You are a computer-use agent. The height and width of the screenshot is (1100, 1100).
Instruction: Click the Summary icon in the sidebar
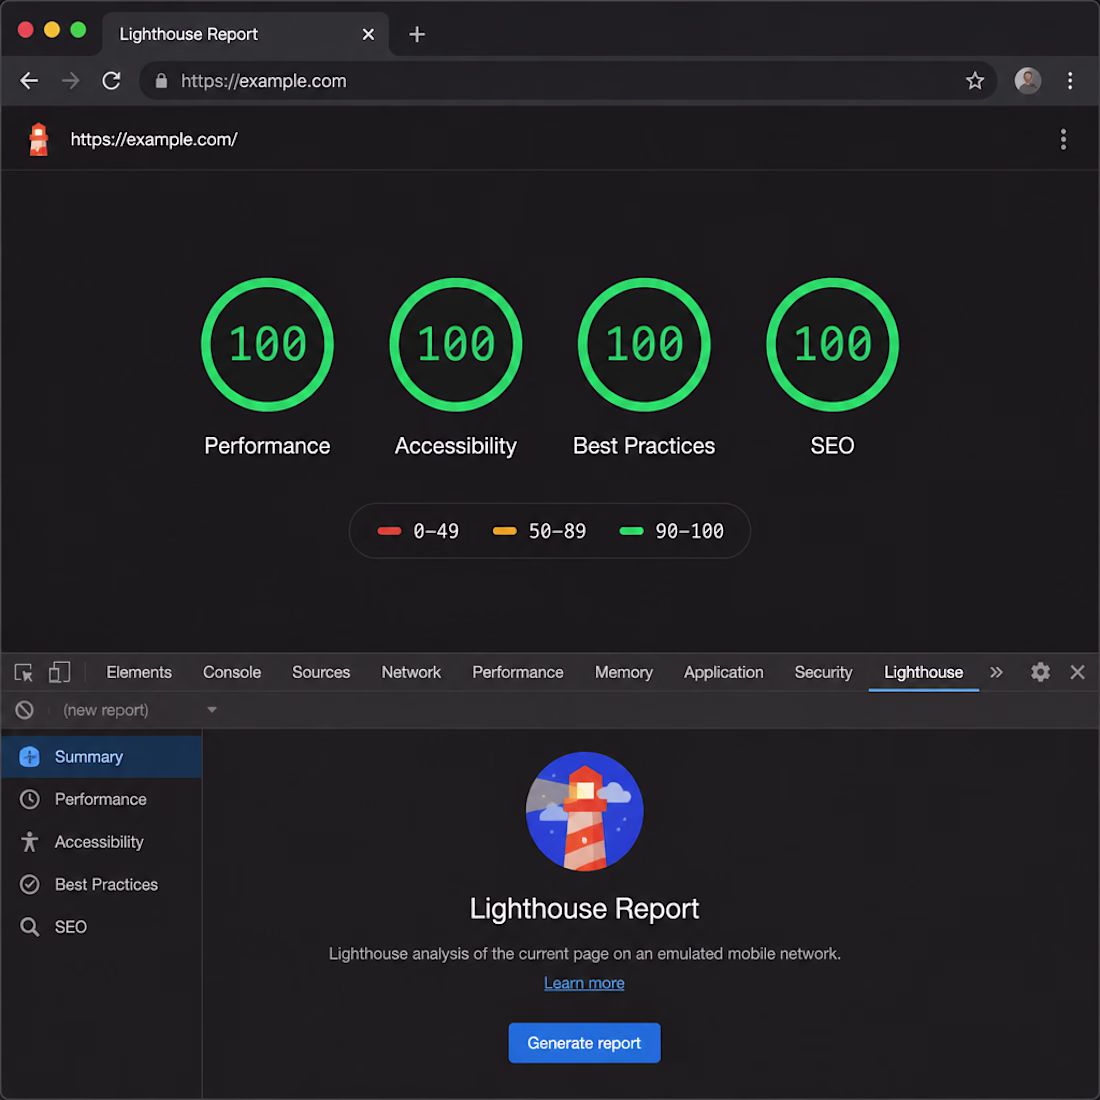tap(29, 757)
